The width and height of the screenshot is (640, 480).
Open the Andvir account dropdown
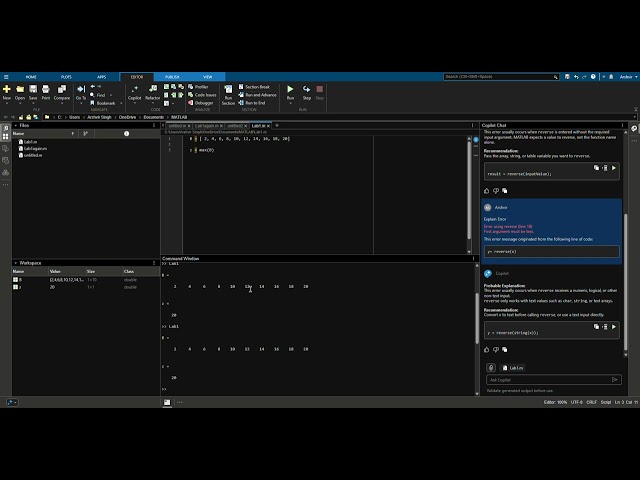pos(628,77)
